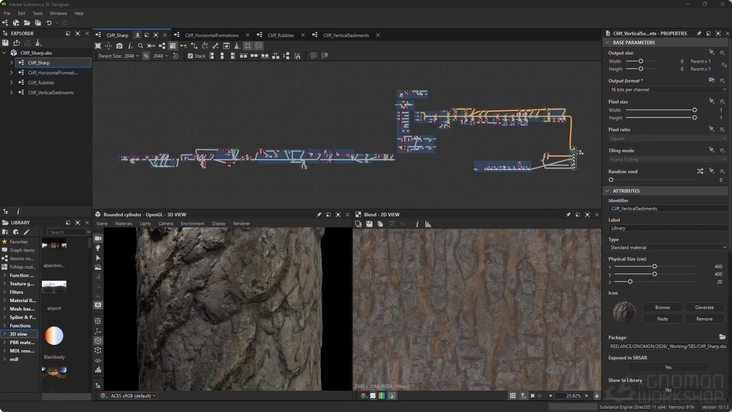Screen dimensions: 732x412
Task: Click the Generate icon button
Action: coord(704,307)
